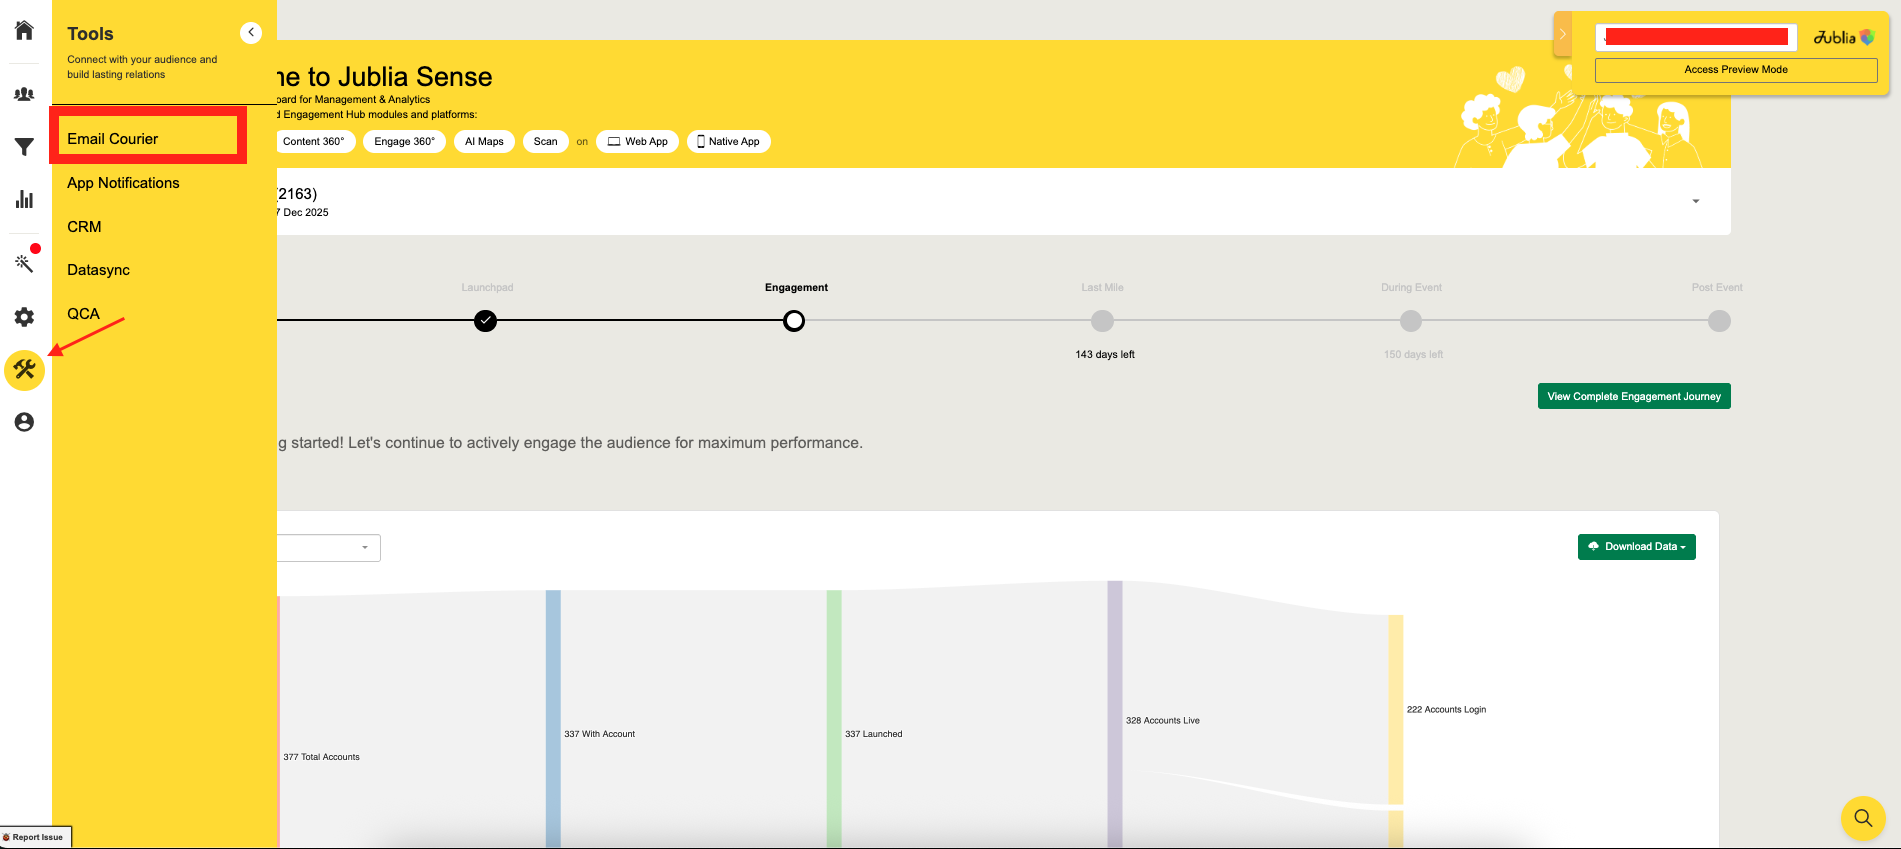
Task: Open CRM tool
Action: tap(84, 227)
